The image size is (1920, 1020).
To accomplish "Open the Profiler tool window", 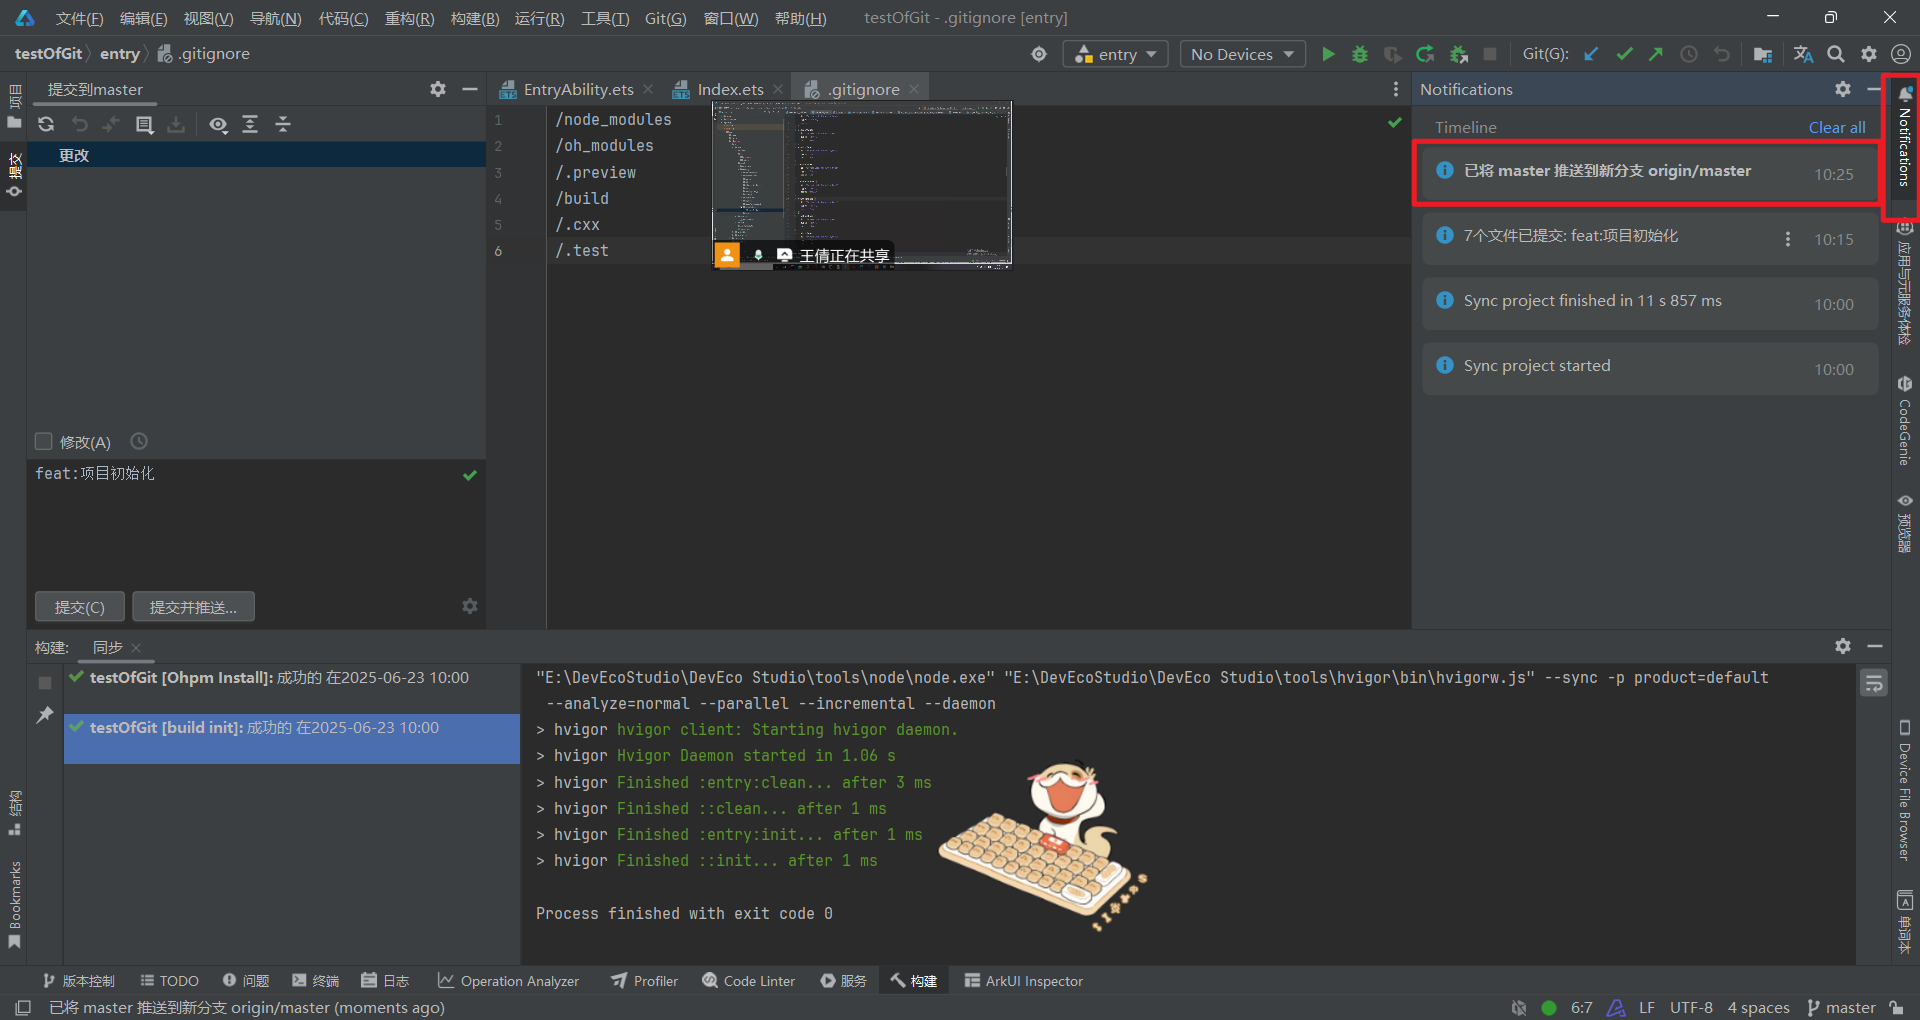I will point(645,981).
